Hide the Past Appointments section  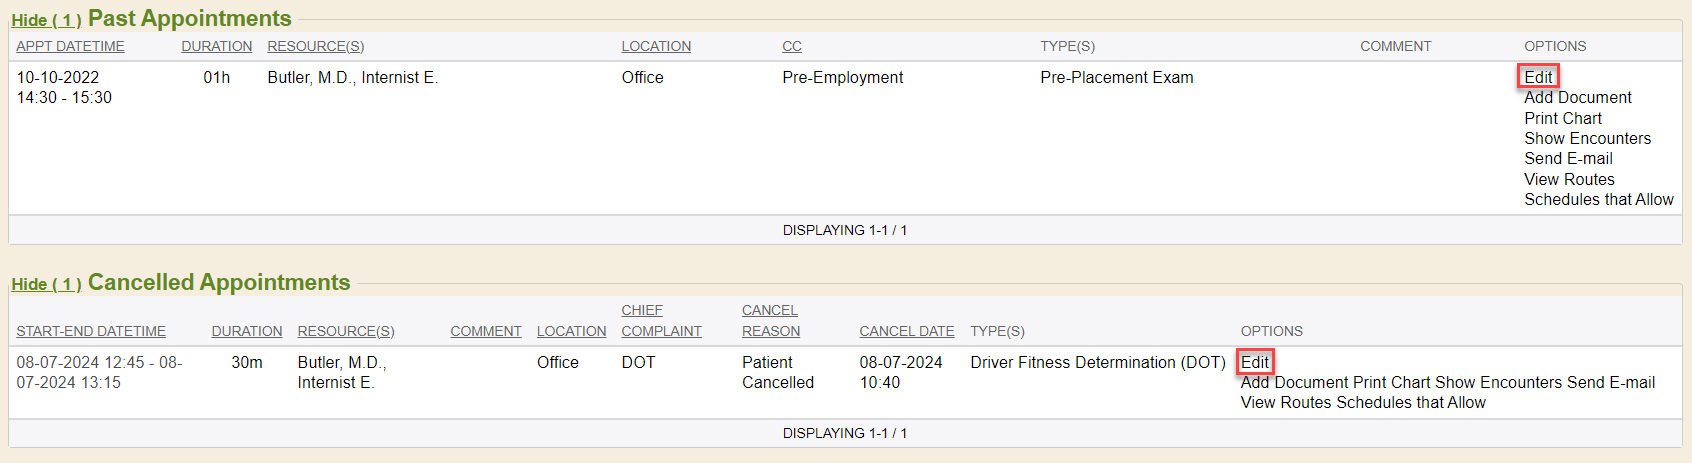click(x=46, y=20)
